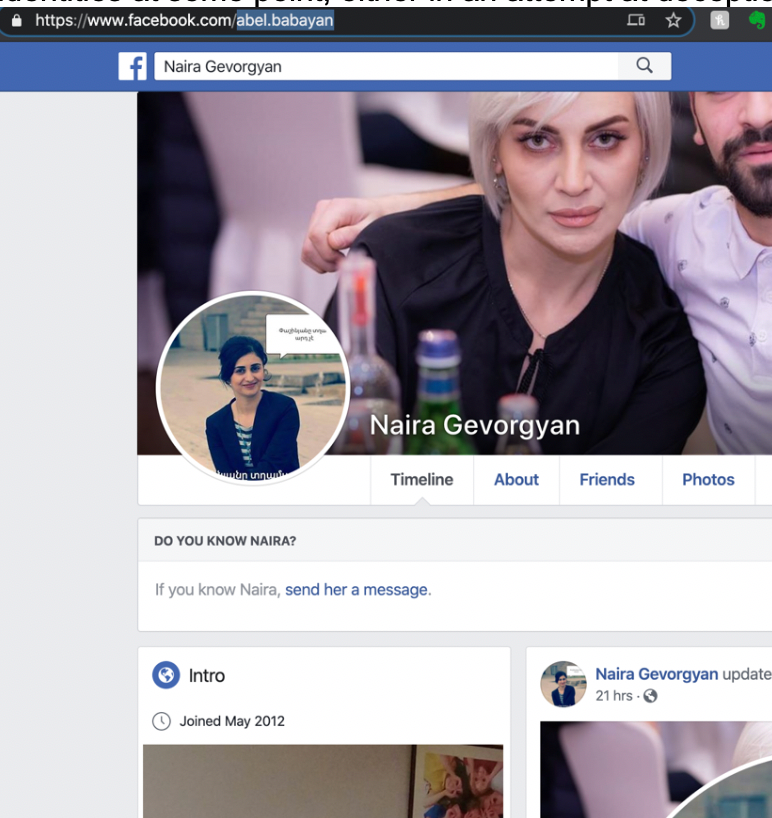Click the 'Intro' heading text
Screen dimensions: 772x818
coord(207,676)
